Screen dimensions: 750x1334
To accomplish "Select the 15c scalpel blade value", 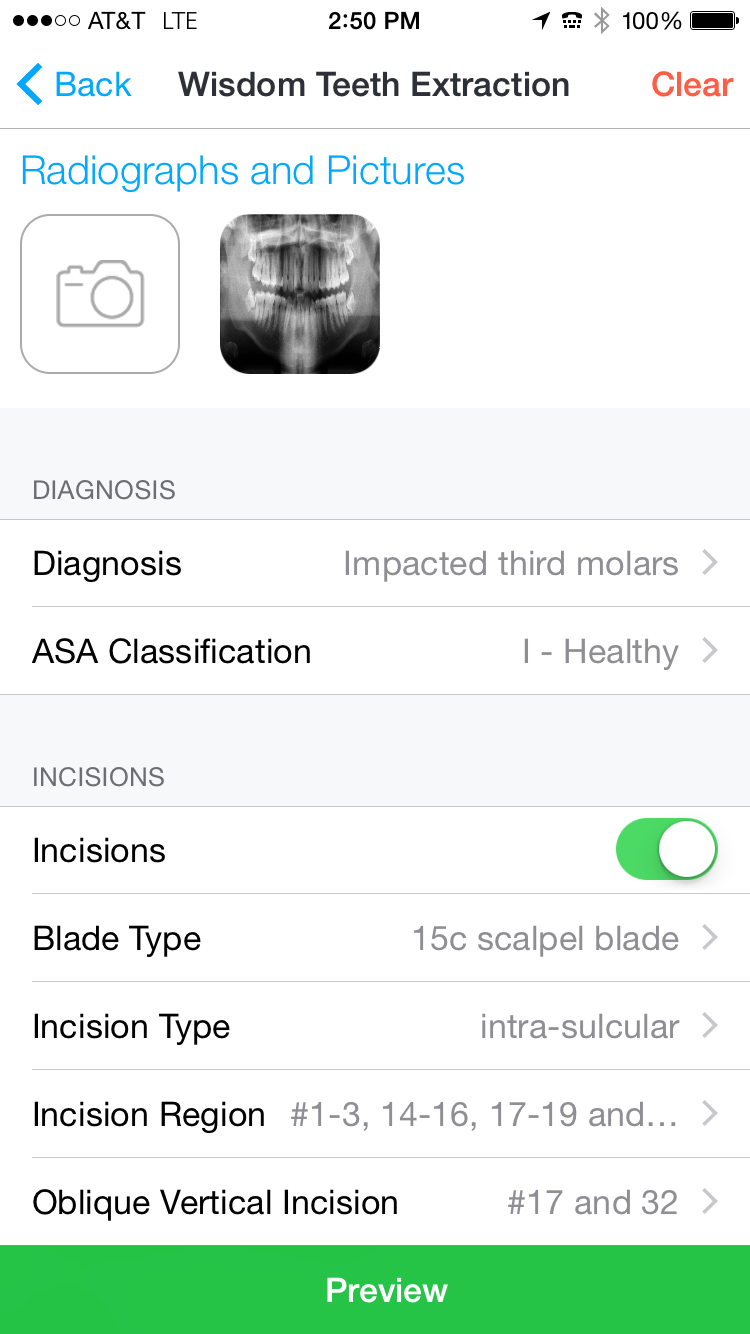I will click(546, 939).
